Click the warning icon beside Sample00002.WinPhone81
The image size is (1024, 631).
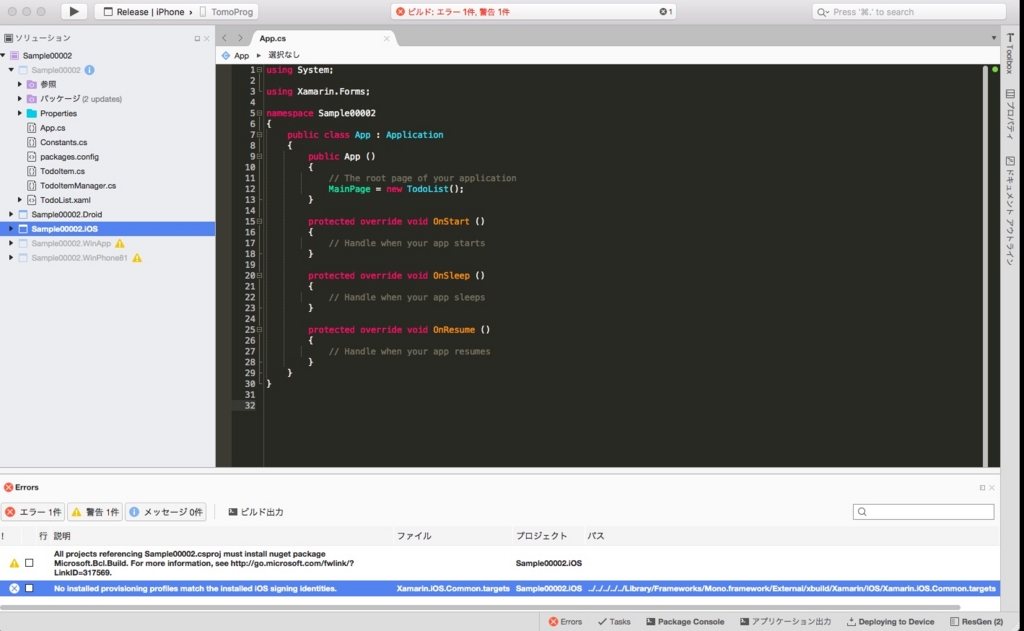tap(137, 258)
